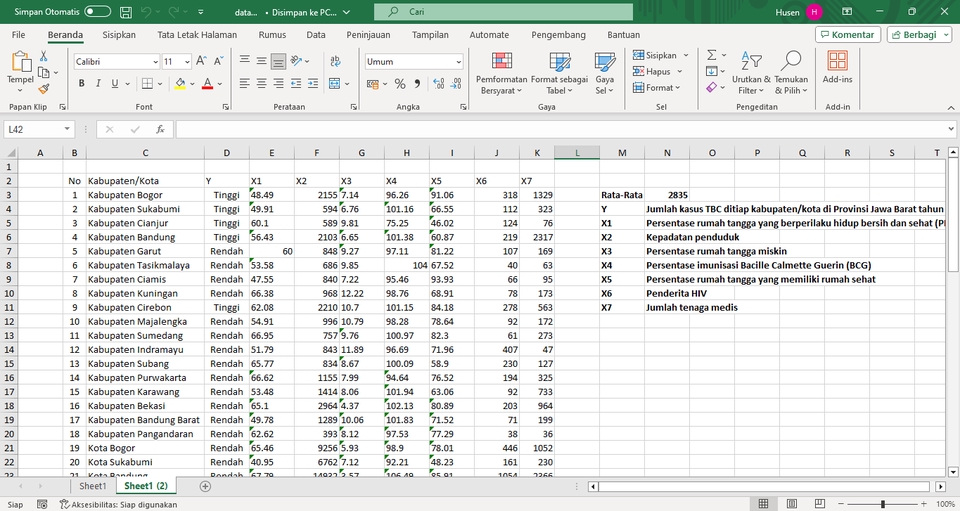
Task: Open the Tampilan tab
Action: tap(430, 35)
